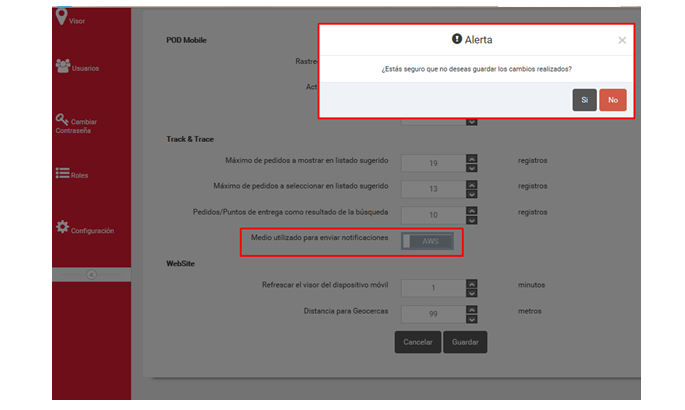The height and width of the screenshot is (410, 685).
Task: Select the Cambiar Contraseña key icon
Action: click(x=62, y=119)
